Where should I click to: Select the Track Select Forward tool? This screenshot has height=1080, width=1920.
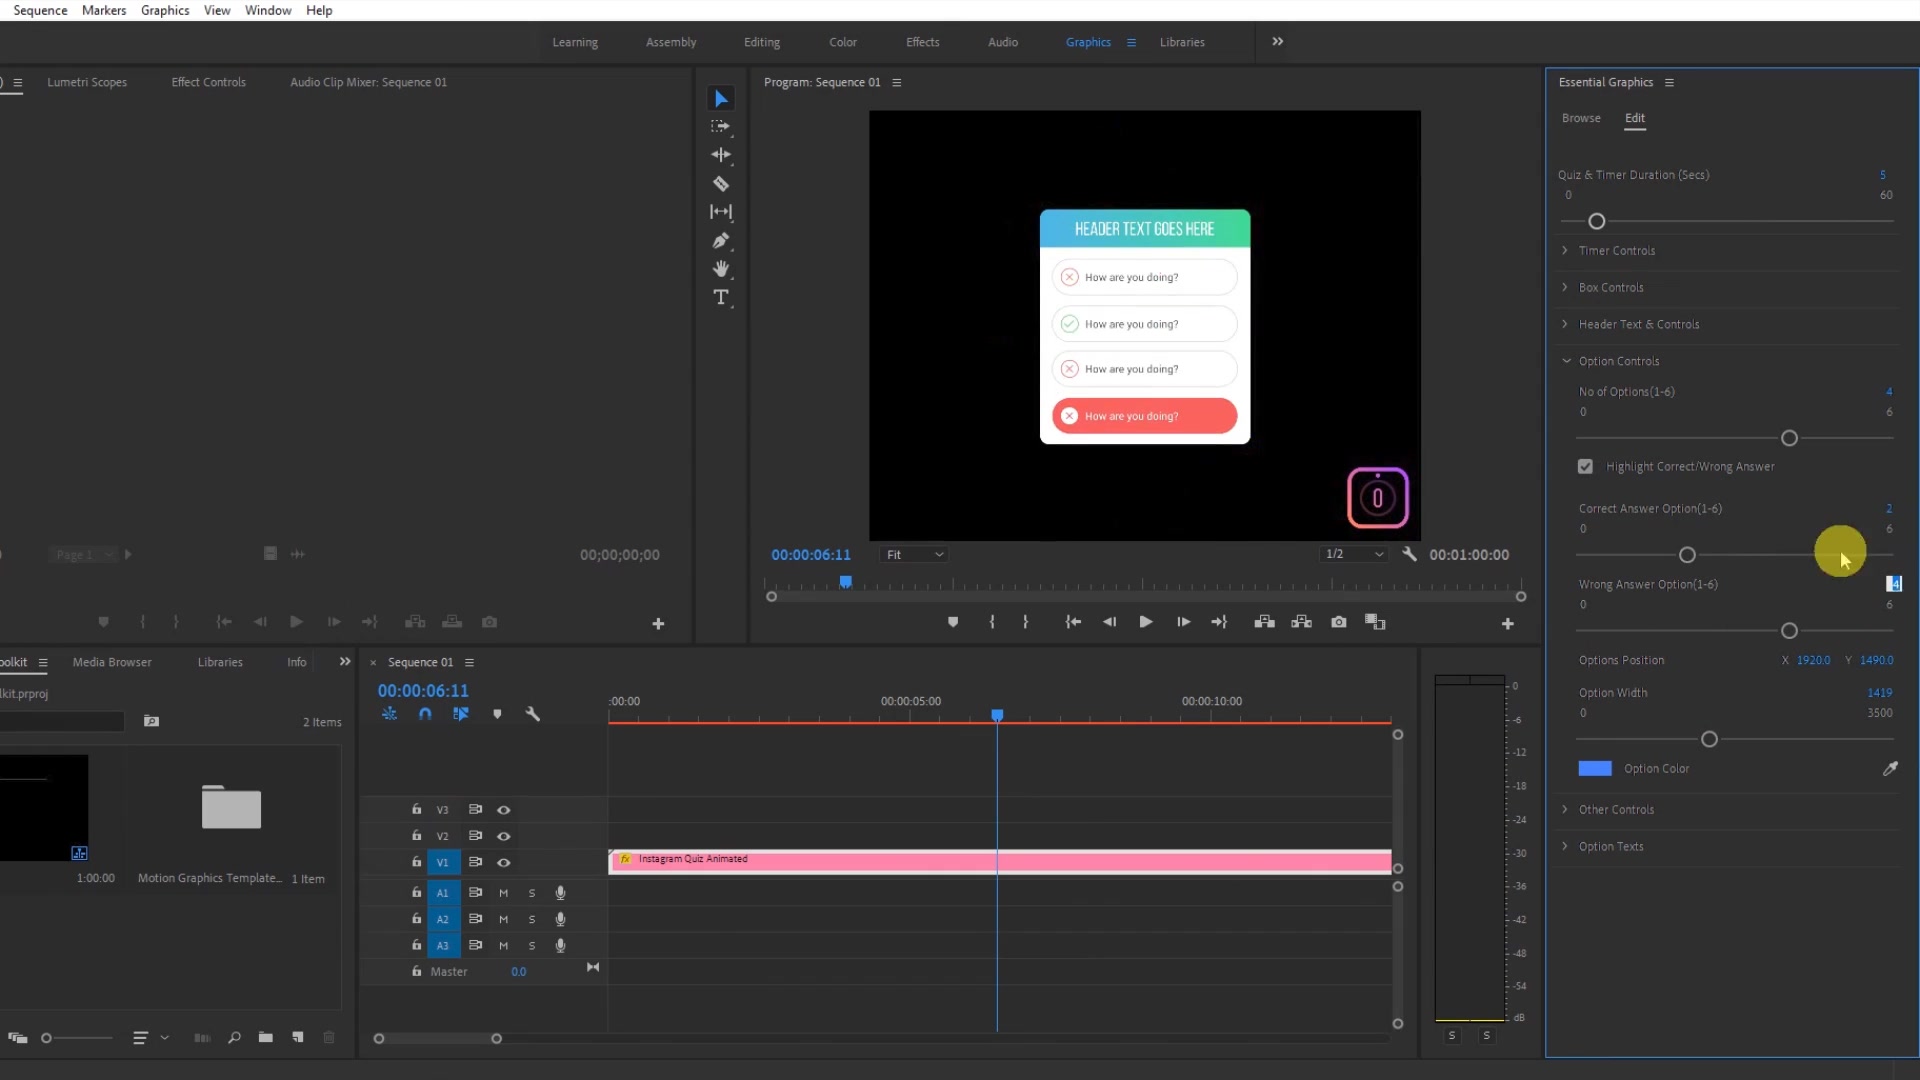pyautogui.click(x=721, y=127)
